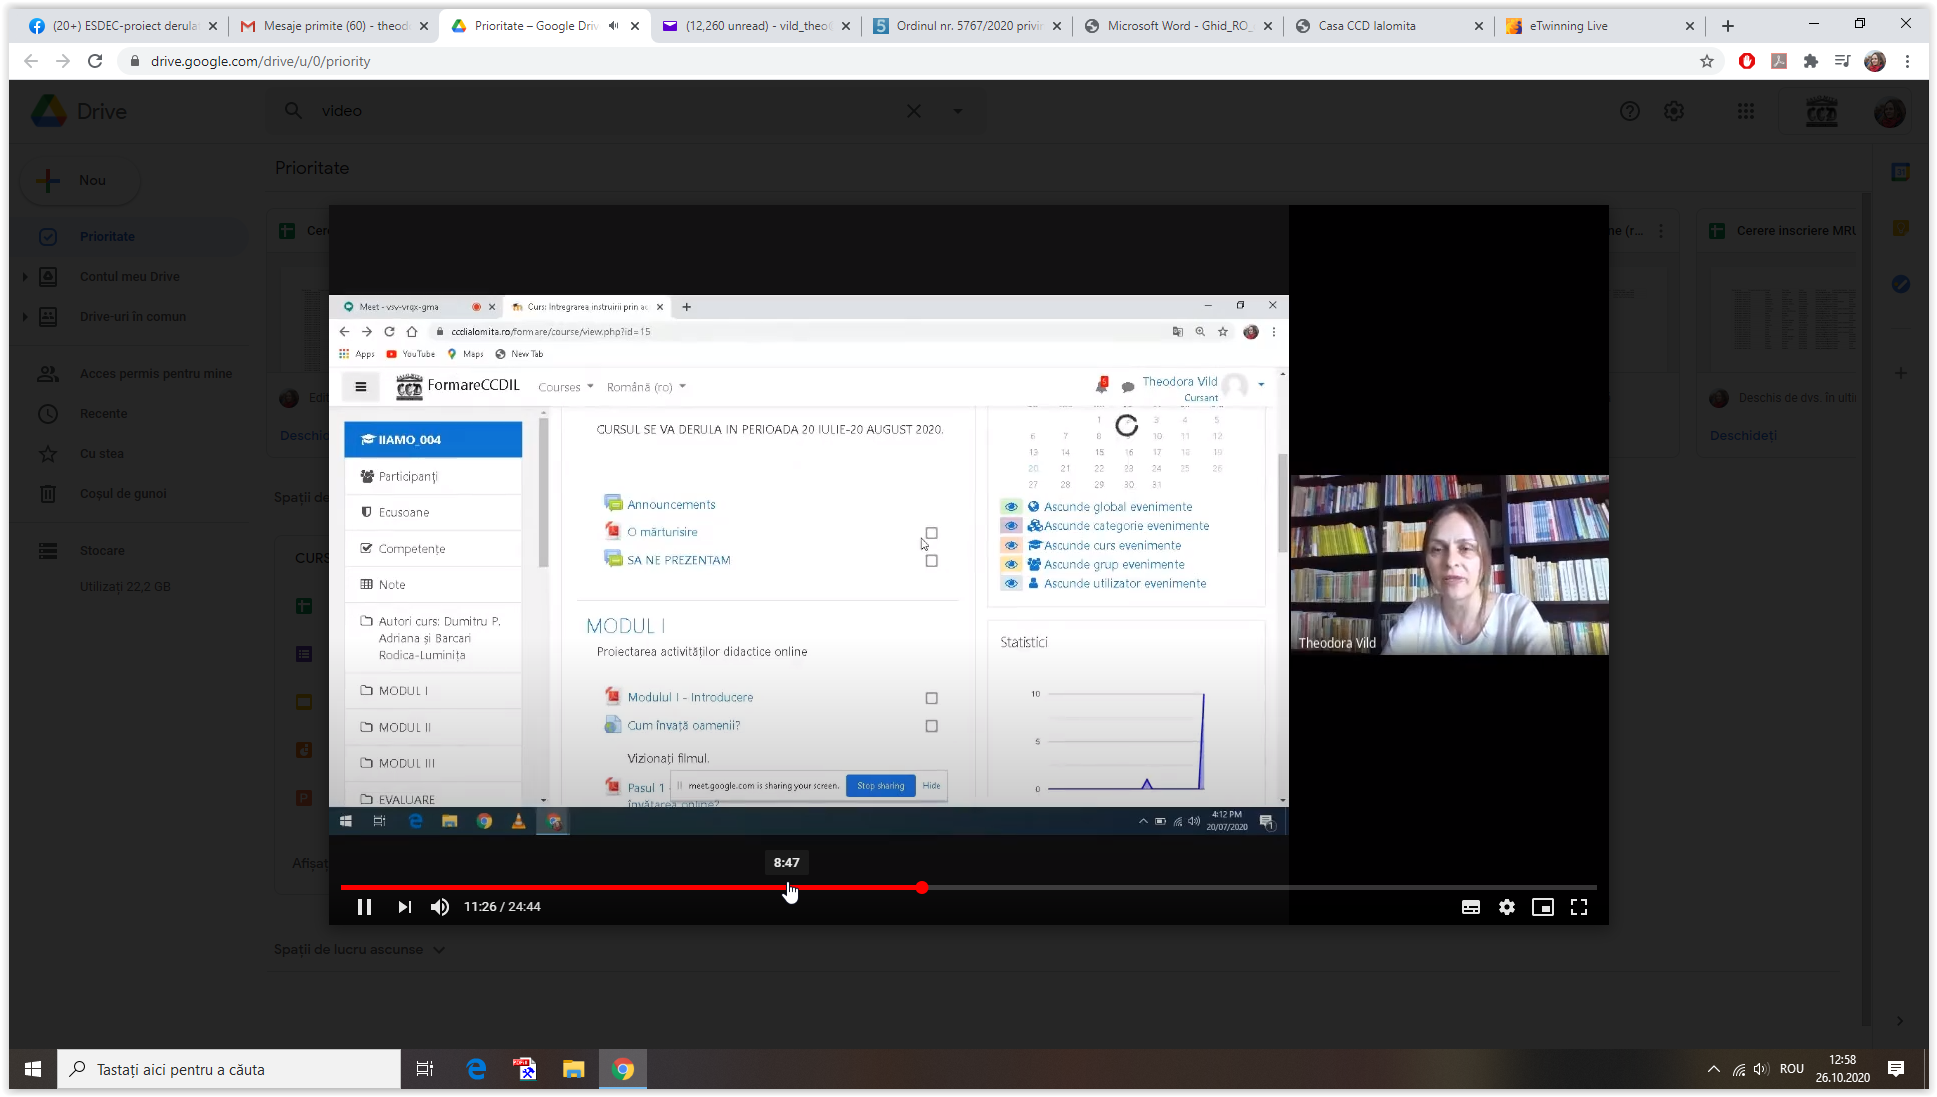
Task: Open File Explorer from taskbar
Action: [x=573, y=1070]
